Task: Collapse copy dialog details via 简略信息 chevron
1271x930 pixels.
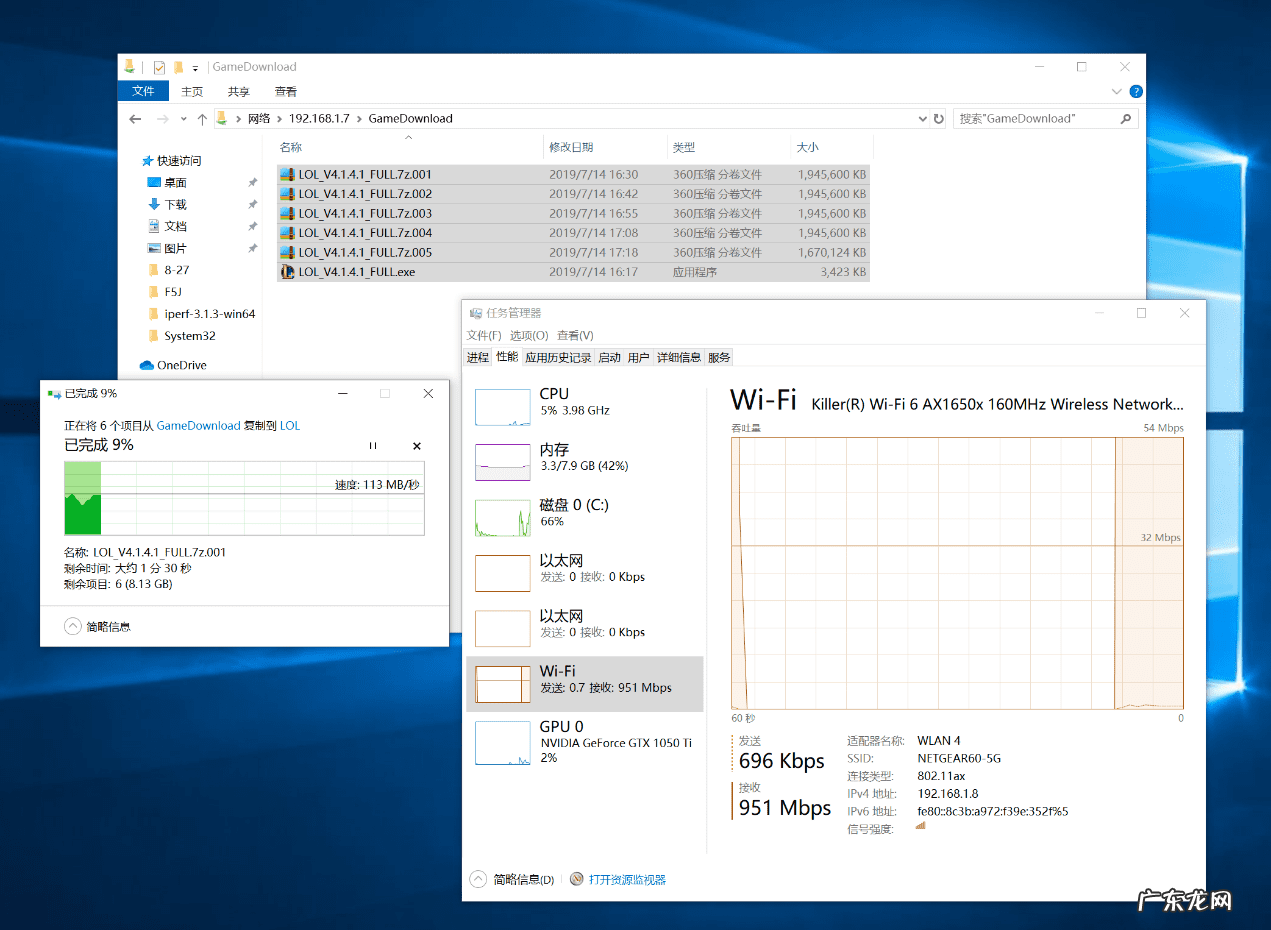Action: pyautogui.click(x=72, y=626)
